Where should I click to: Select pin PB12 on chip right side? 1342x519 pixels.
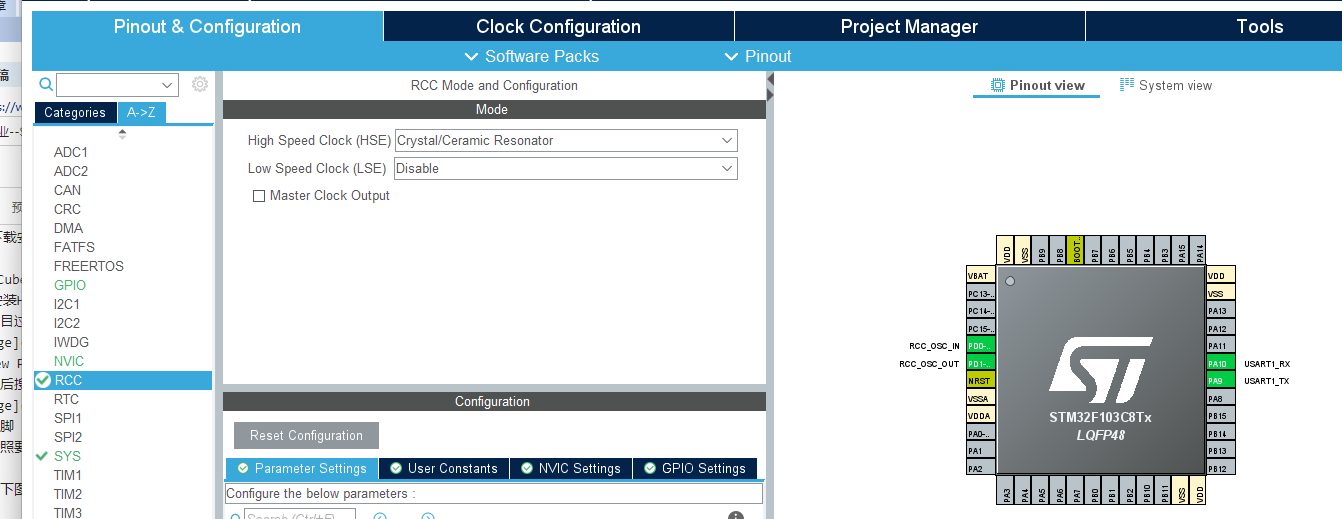coord(1221,468)
